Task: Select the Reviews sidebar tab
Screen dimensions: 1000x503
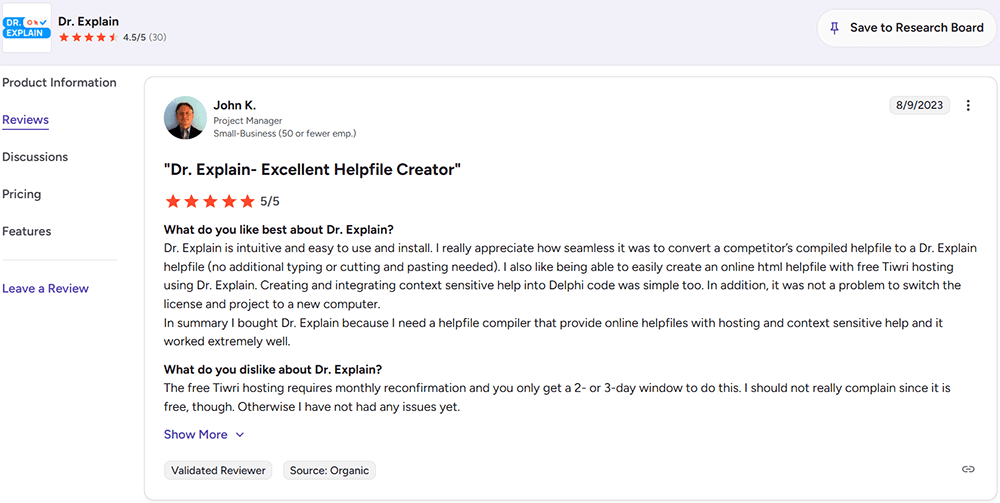Action: 26,120
